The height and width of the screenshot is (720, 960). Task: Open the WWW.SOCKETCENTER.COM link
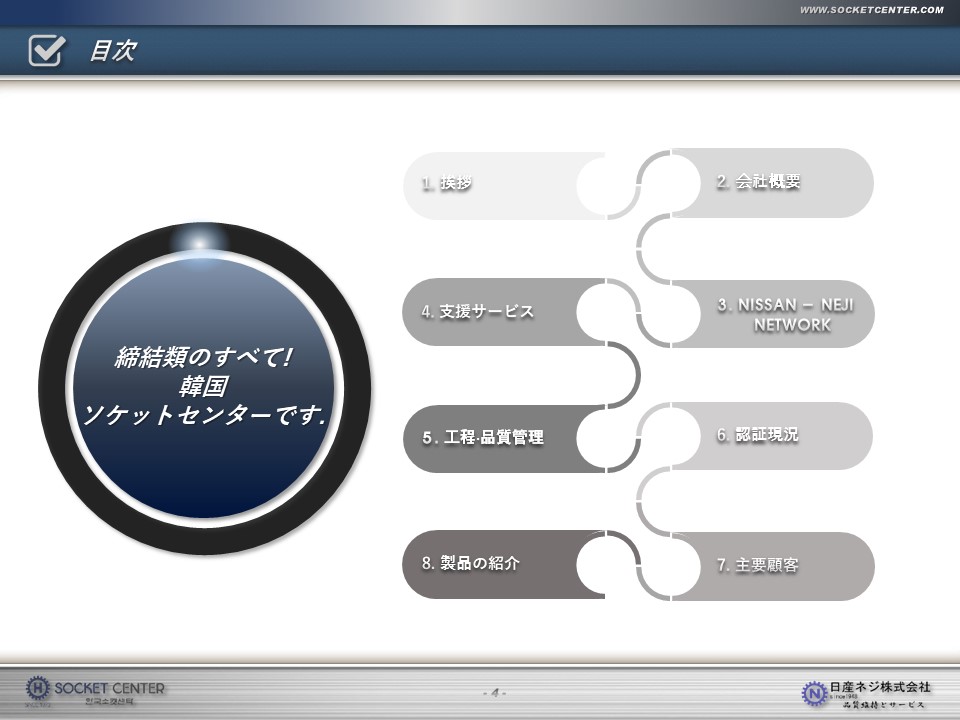click(871, 10)
